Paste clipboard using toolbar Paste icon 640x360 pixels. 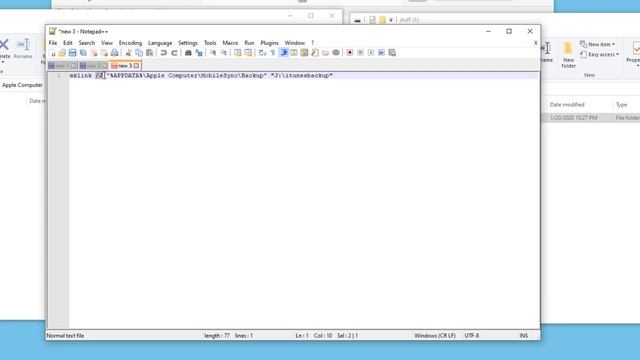[x=149, y=53]
